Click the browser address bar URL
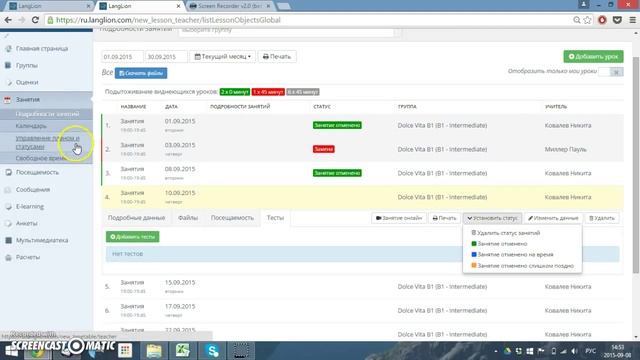The width and height of the screenshot is (640, 360). click(x=168, y=20)
